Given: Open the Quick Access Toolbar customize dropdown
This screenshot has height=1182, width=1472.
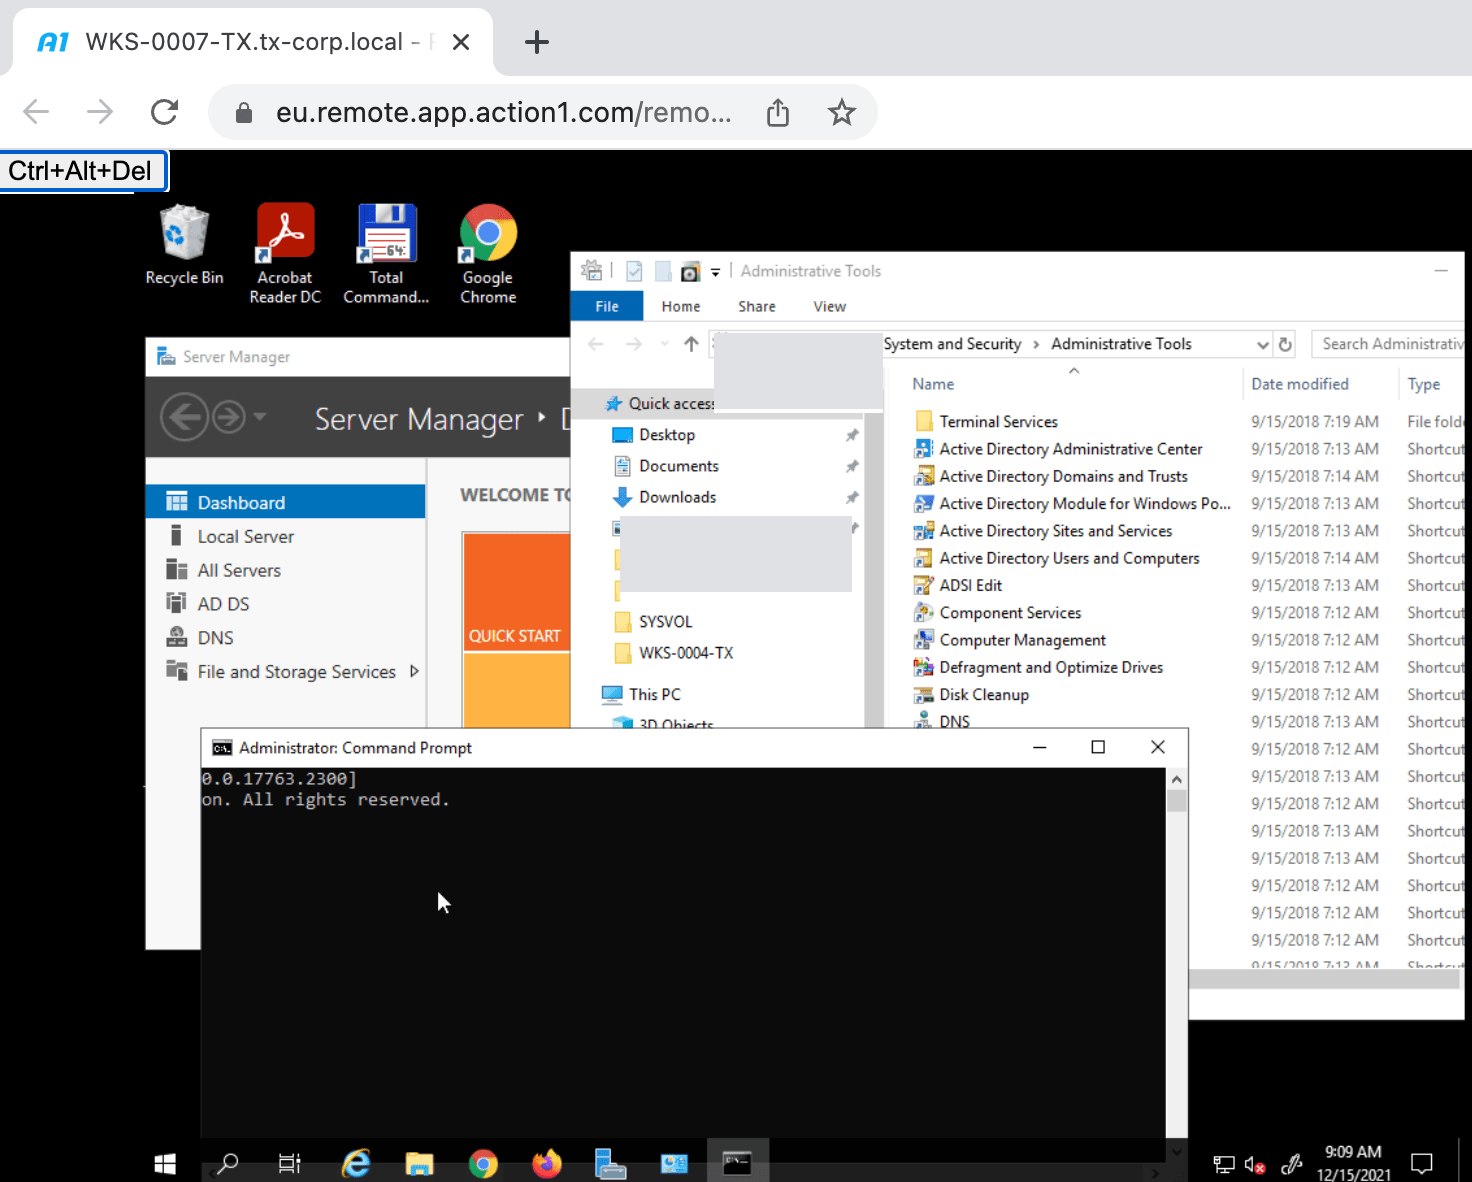Looking at the screenshot, I should (716, 271).
